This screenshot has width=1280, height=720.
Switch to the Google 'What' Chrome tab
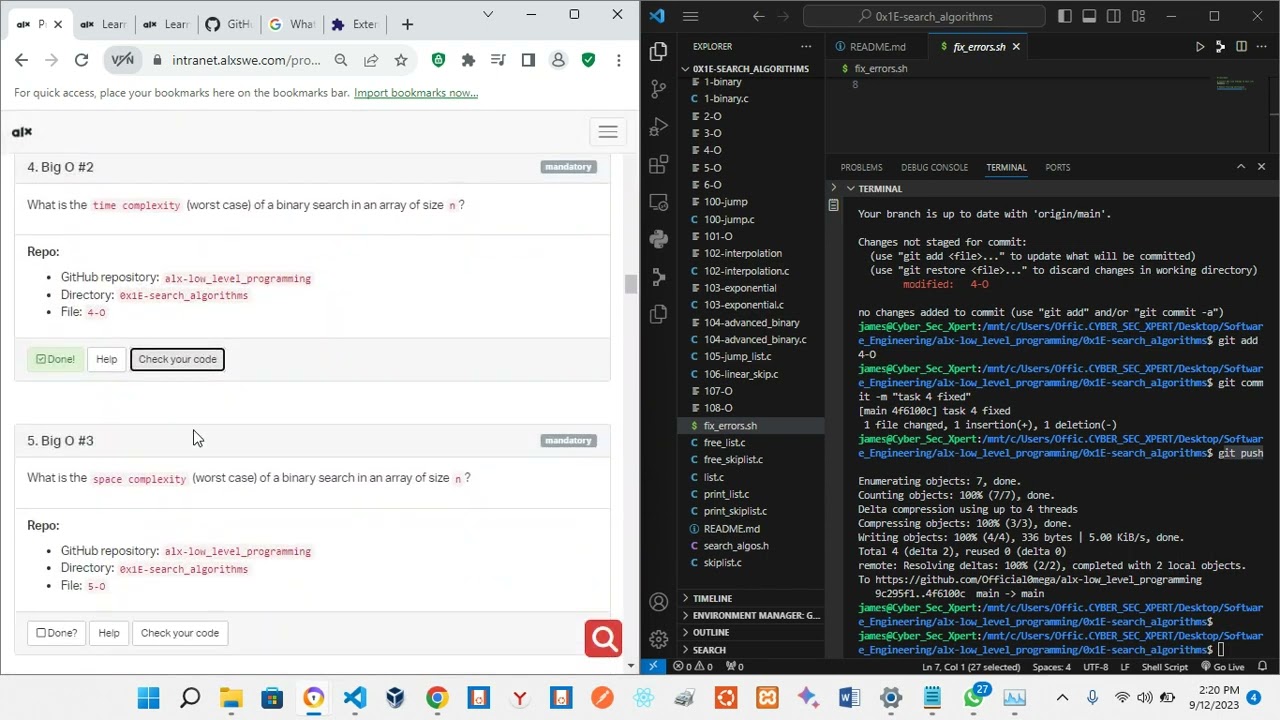click(293, 24)
